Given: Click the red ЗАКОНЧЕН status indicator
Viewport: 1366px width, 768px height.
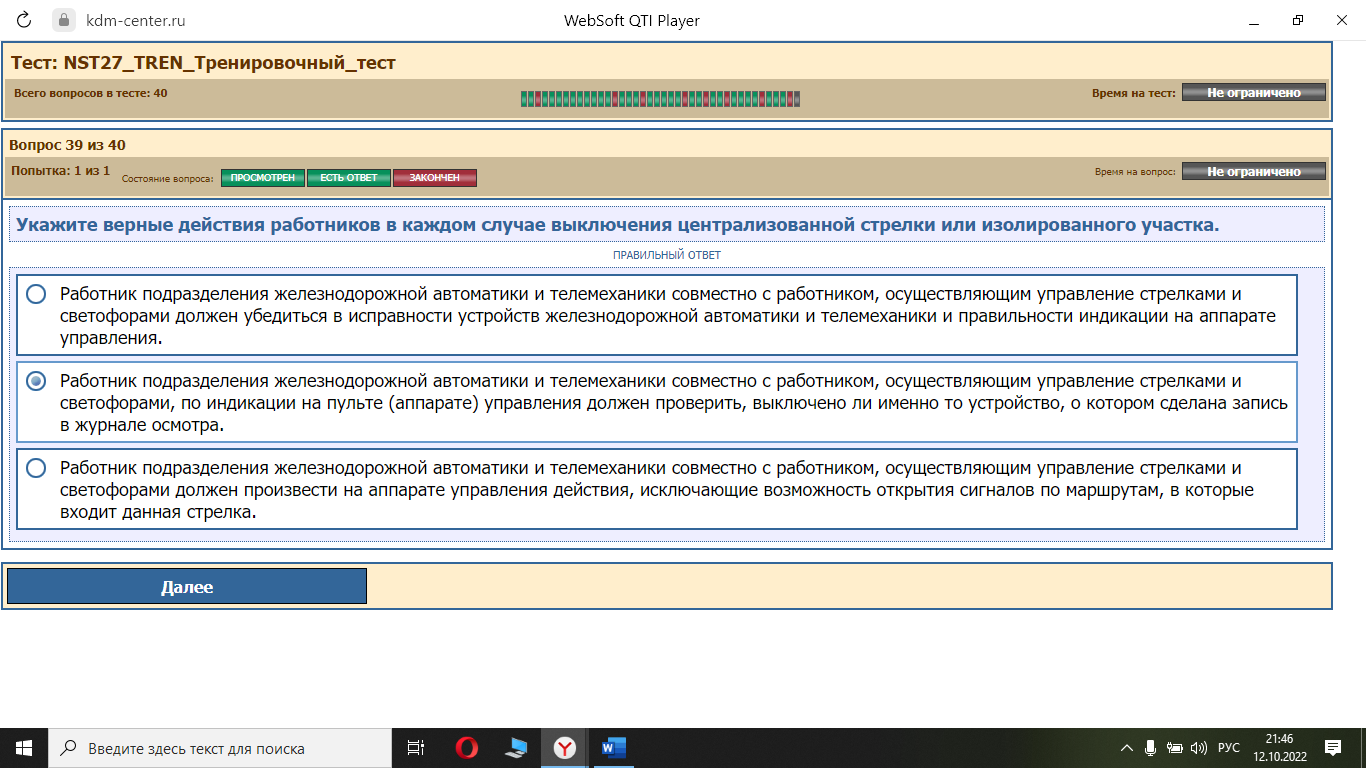Looking at the screenshot, I should click(x=435, y=178).
